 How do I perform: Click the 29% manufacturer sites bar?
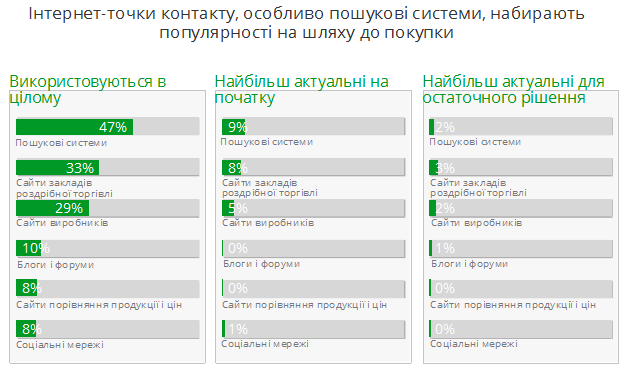tap(107, 208)
